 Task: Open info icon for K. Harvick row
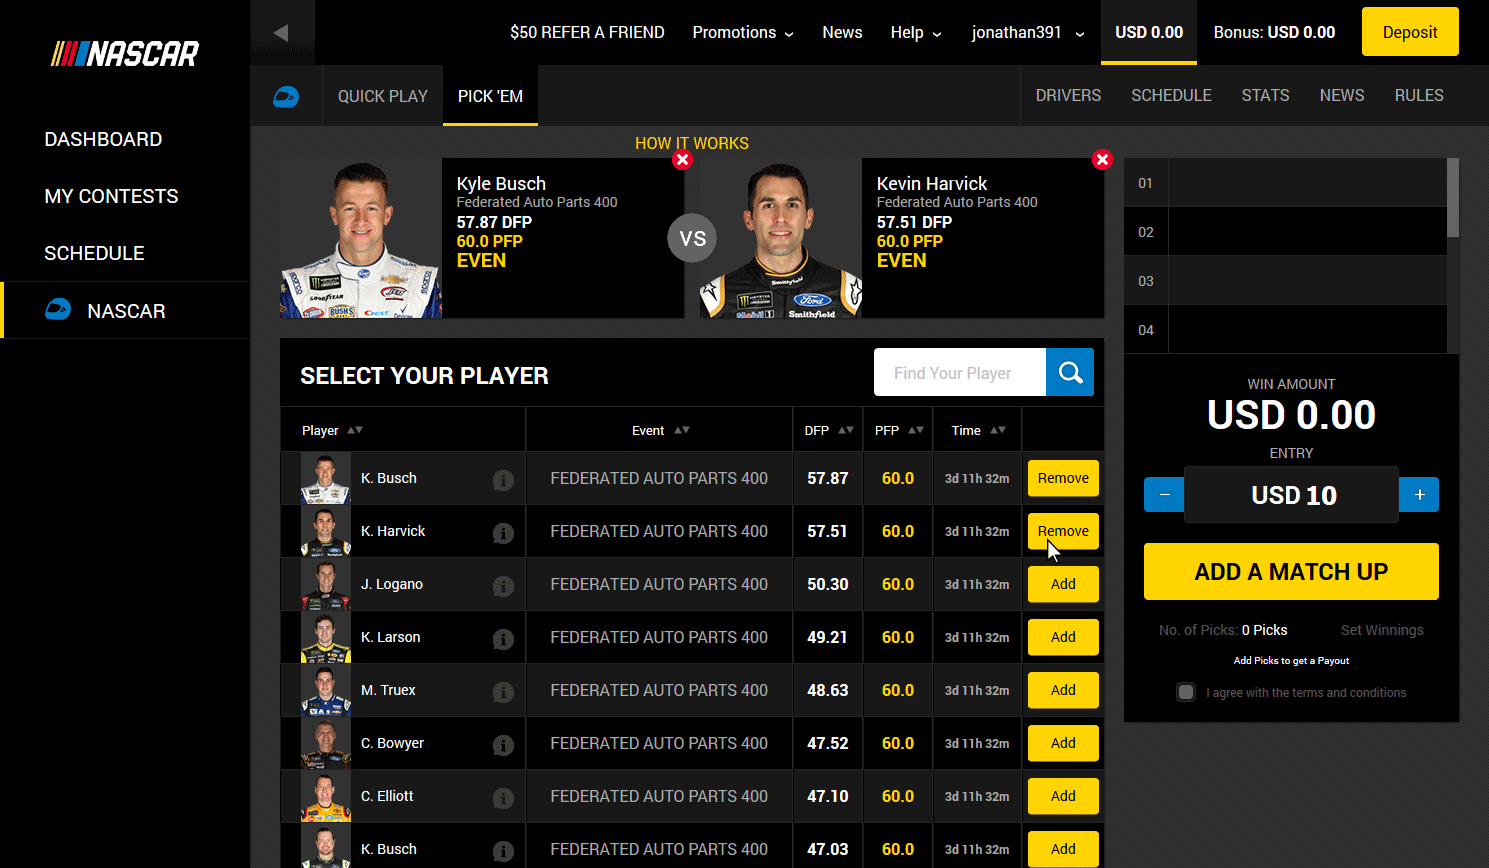(503, 534)
